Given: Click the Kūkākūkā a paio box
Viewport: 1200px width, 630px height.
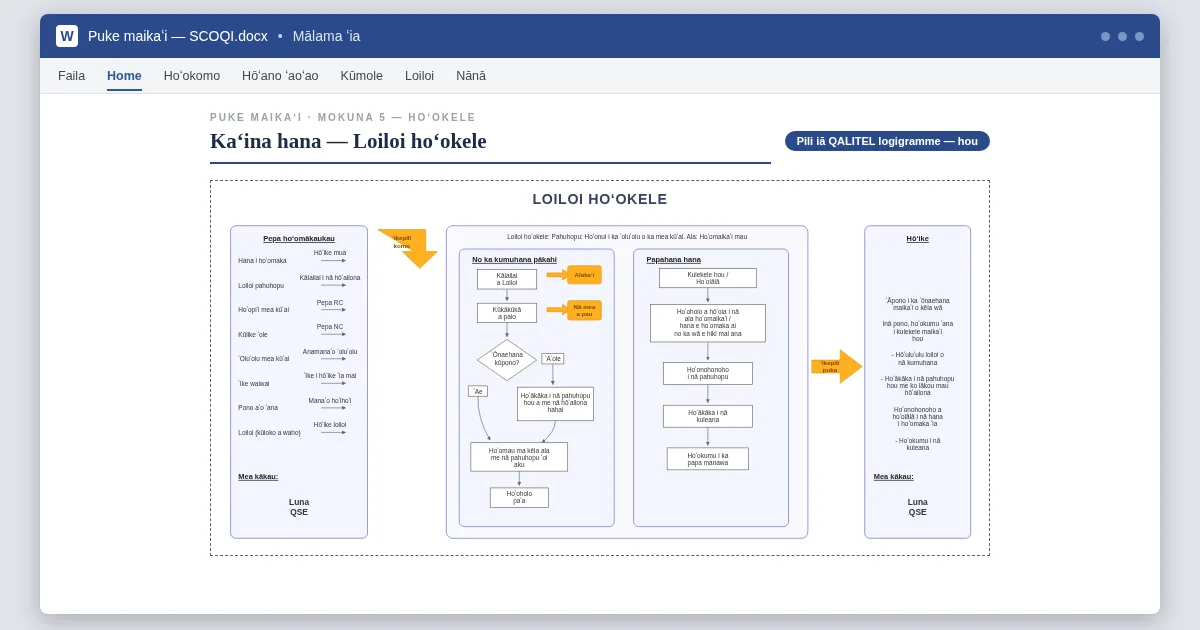Looking at the screenshot, I should pos(507,313).
